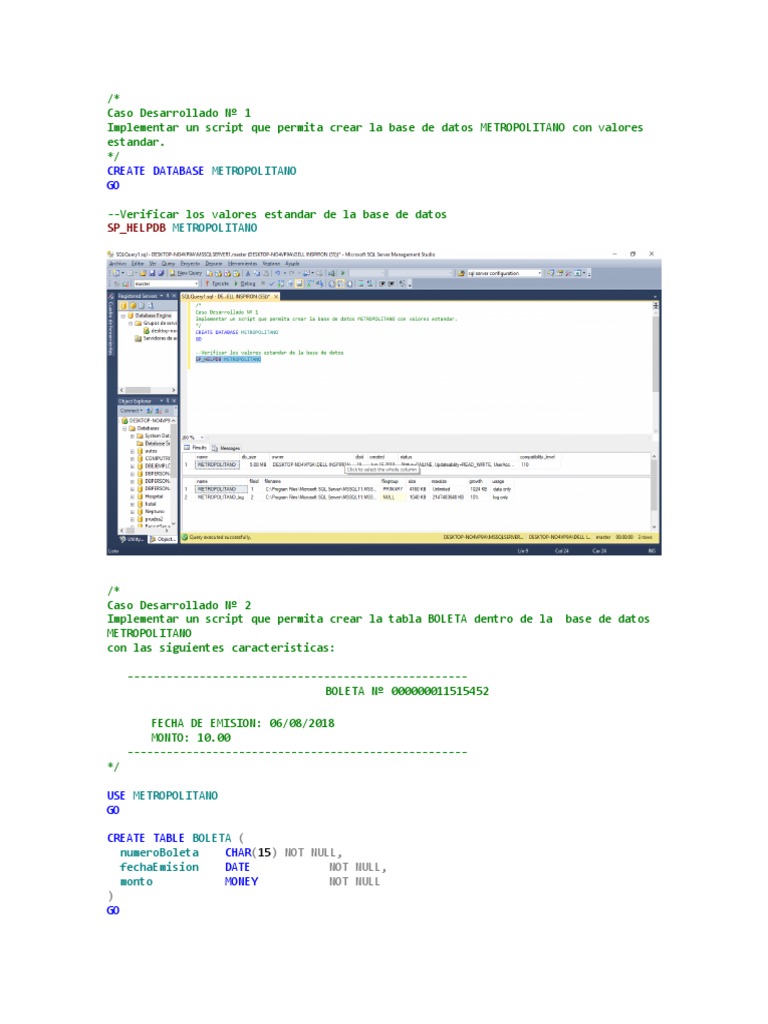The image size is (768, 1024).
Task: Close the Registered Servers pane
Action: click(174, 296)
